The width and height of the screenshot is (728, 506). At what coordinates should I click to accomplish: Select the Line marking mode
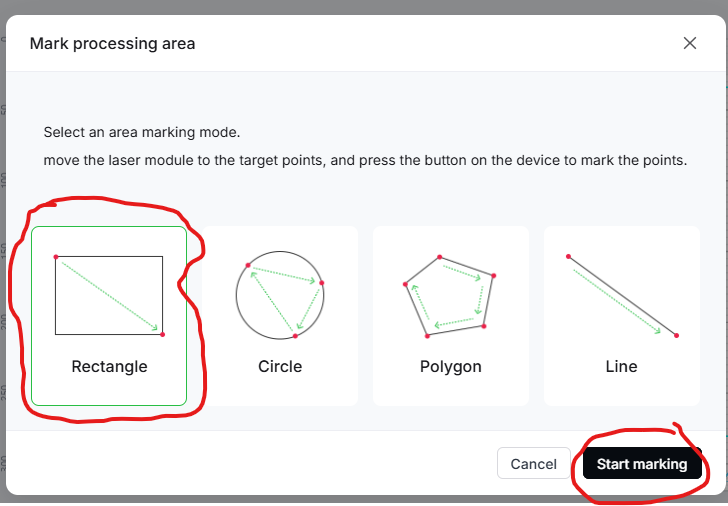click(x=622, y=316)
